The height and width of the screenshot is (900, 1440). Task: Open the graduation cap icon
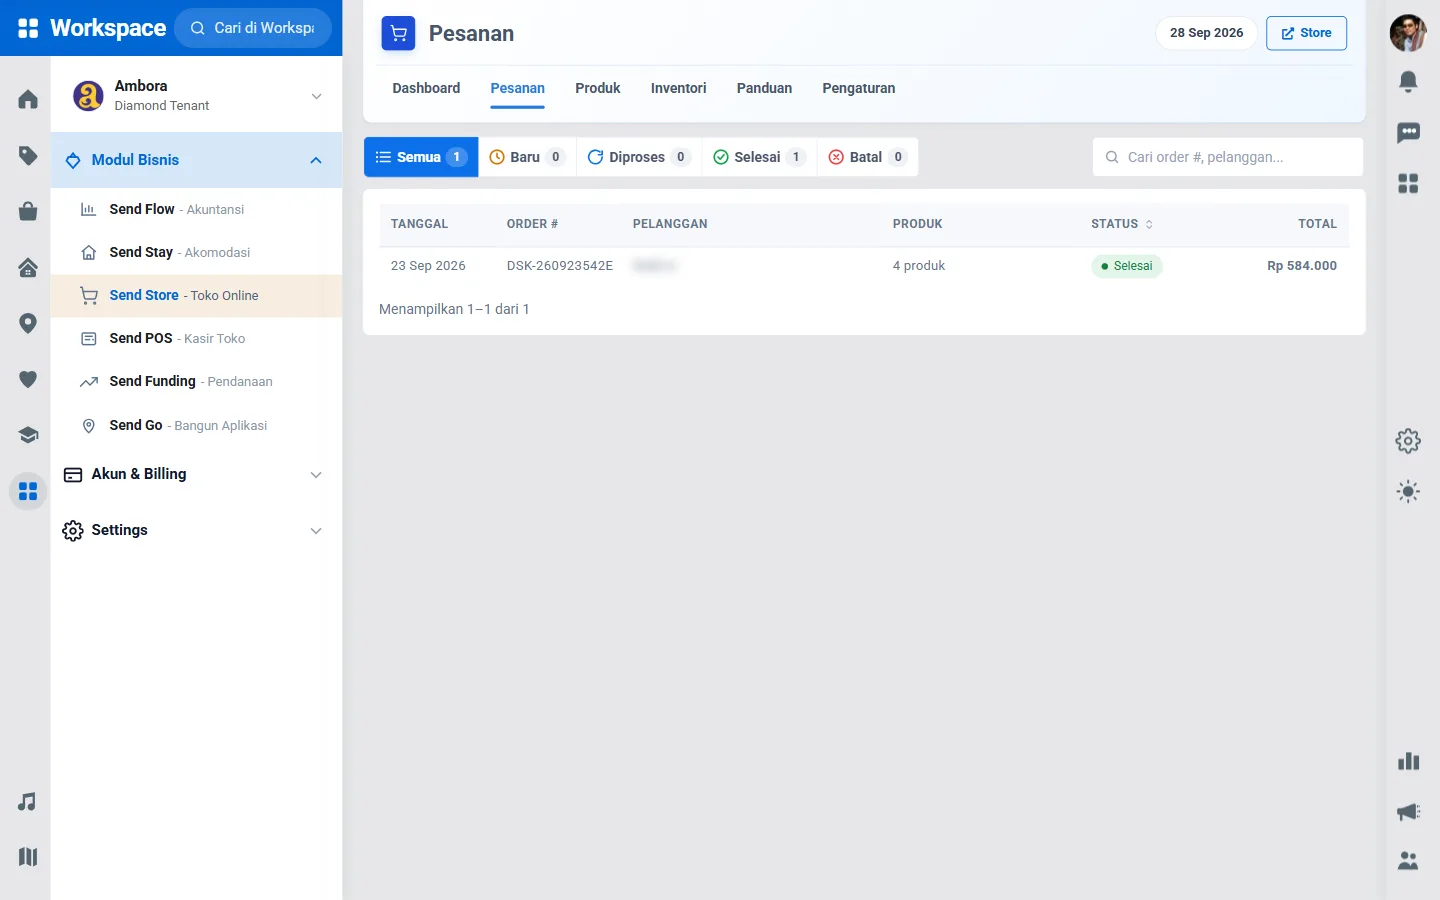pos(28,435)
